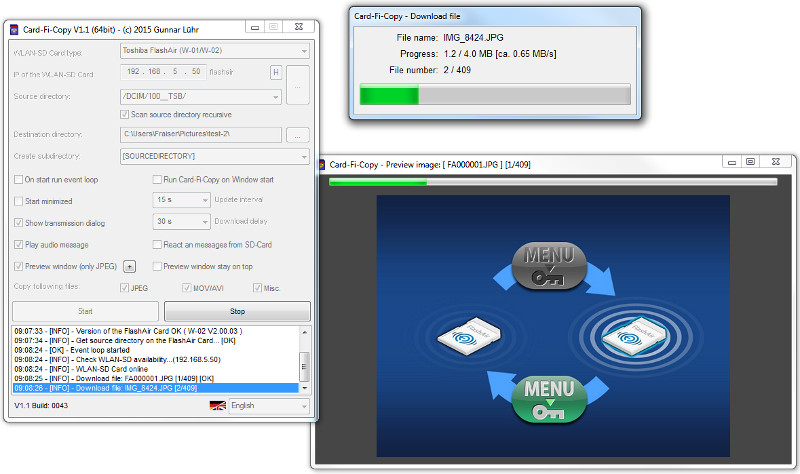
Task: Open the WLAN-SD Card type dropdown
Action: click(215, 51)
